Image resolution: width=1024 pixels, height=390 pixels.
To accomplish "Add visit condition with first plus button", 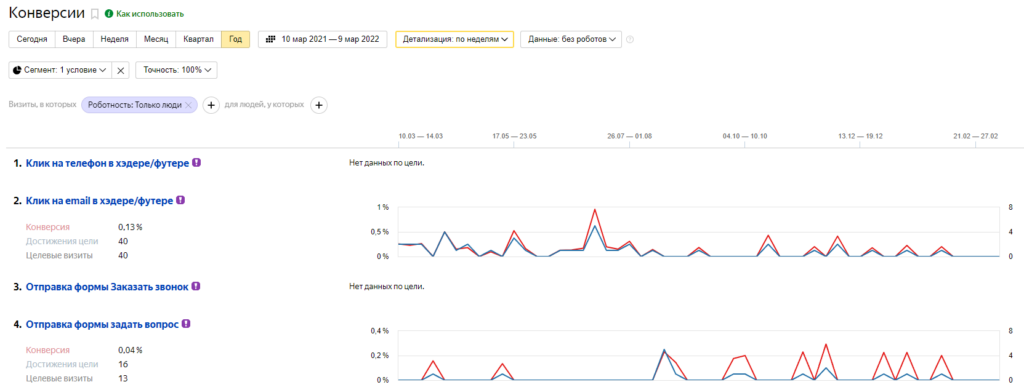I will tap(210, 105).
